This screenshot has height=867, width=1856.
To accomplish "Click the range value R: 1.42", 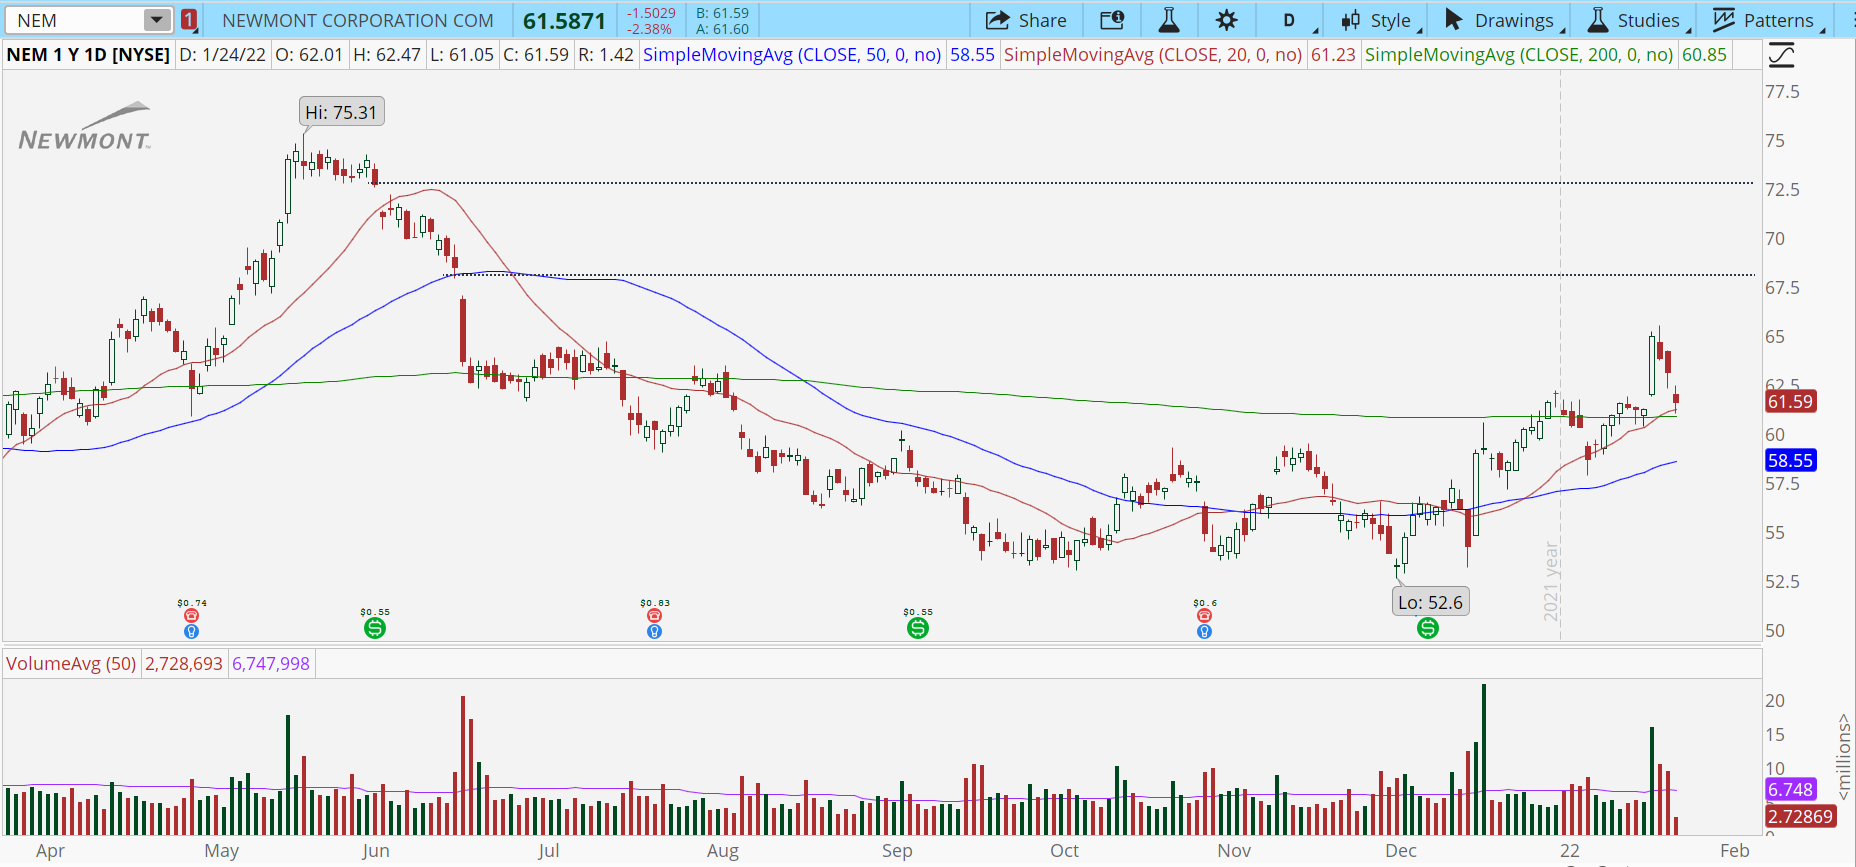I will coord(606,54).
